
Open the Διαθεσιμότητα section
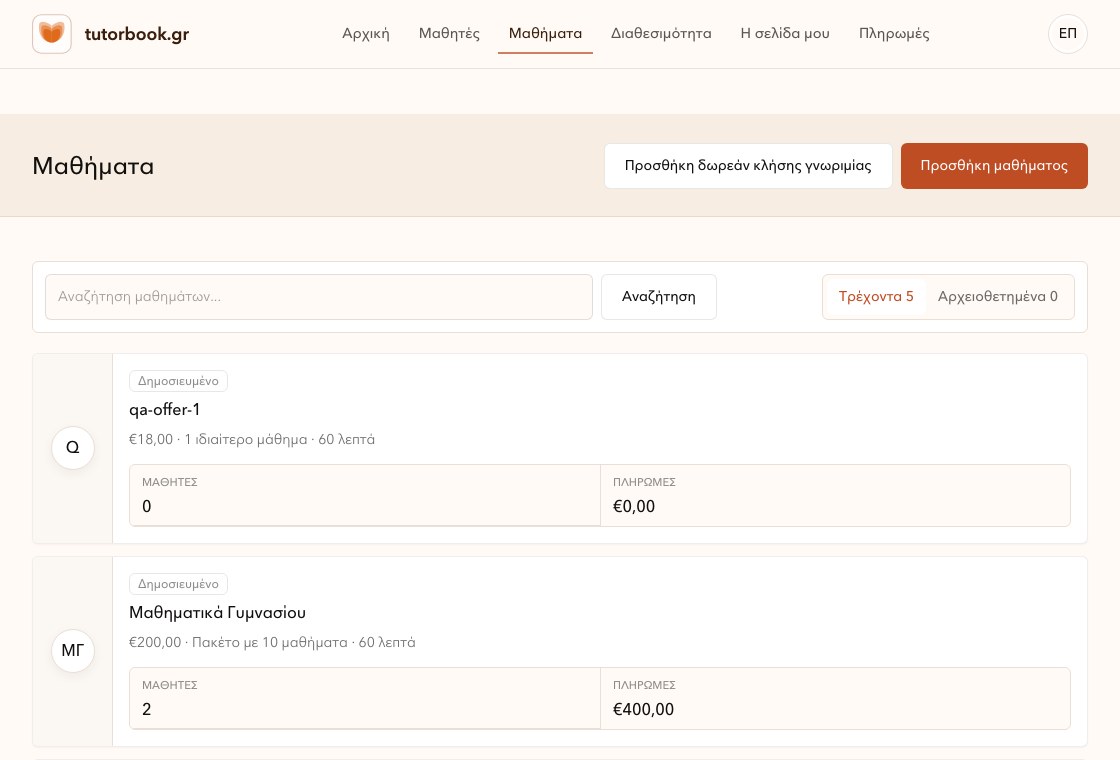coord(661,34)
